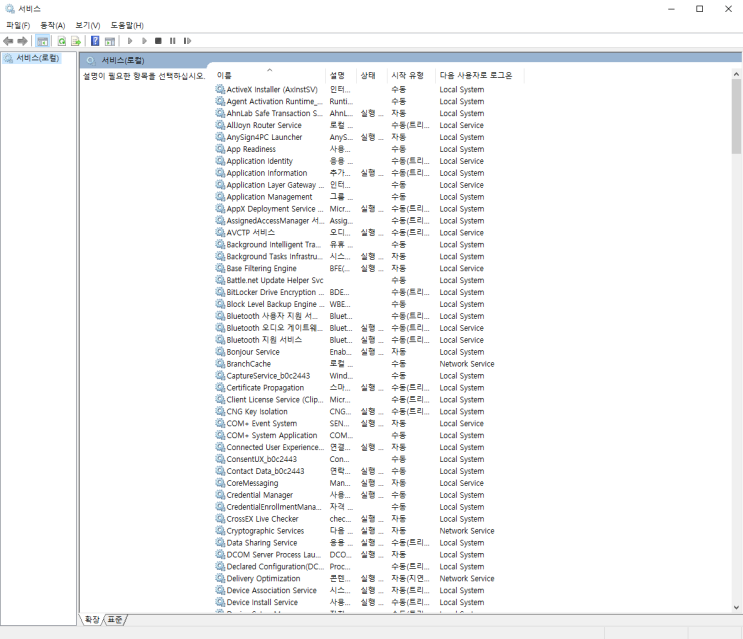Select the AVCTP 서비스 row
The width and height of the screenshot is (743, 639).
click(x=369, y=233)
